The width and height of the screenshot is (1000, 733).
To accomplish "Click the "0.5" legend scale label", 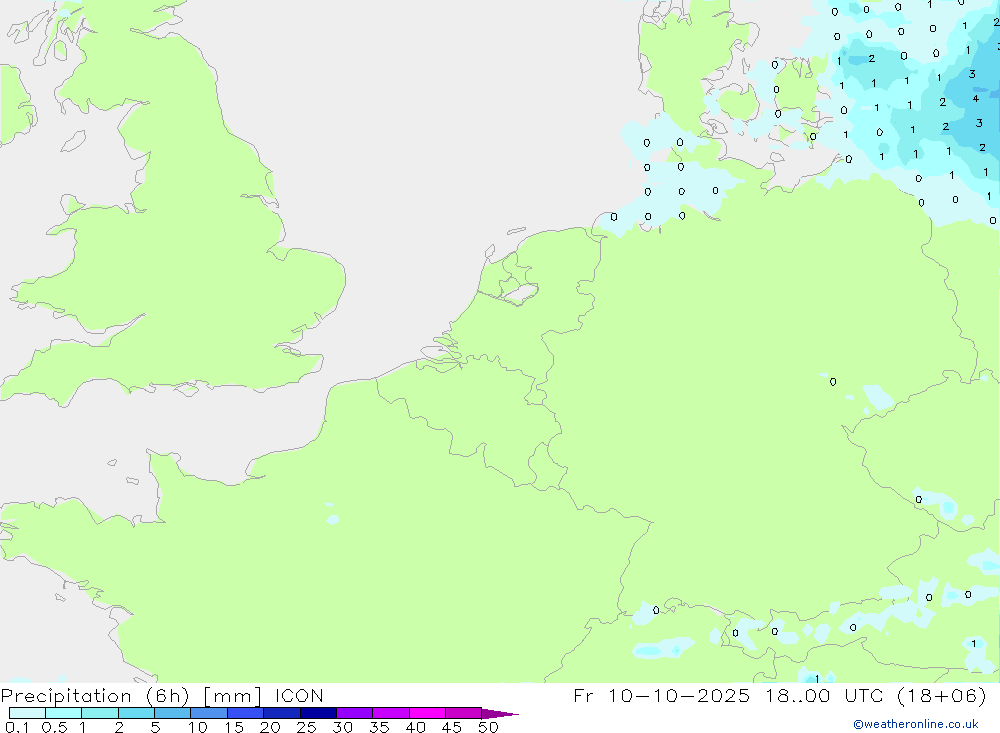I will 54,727.
